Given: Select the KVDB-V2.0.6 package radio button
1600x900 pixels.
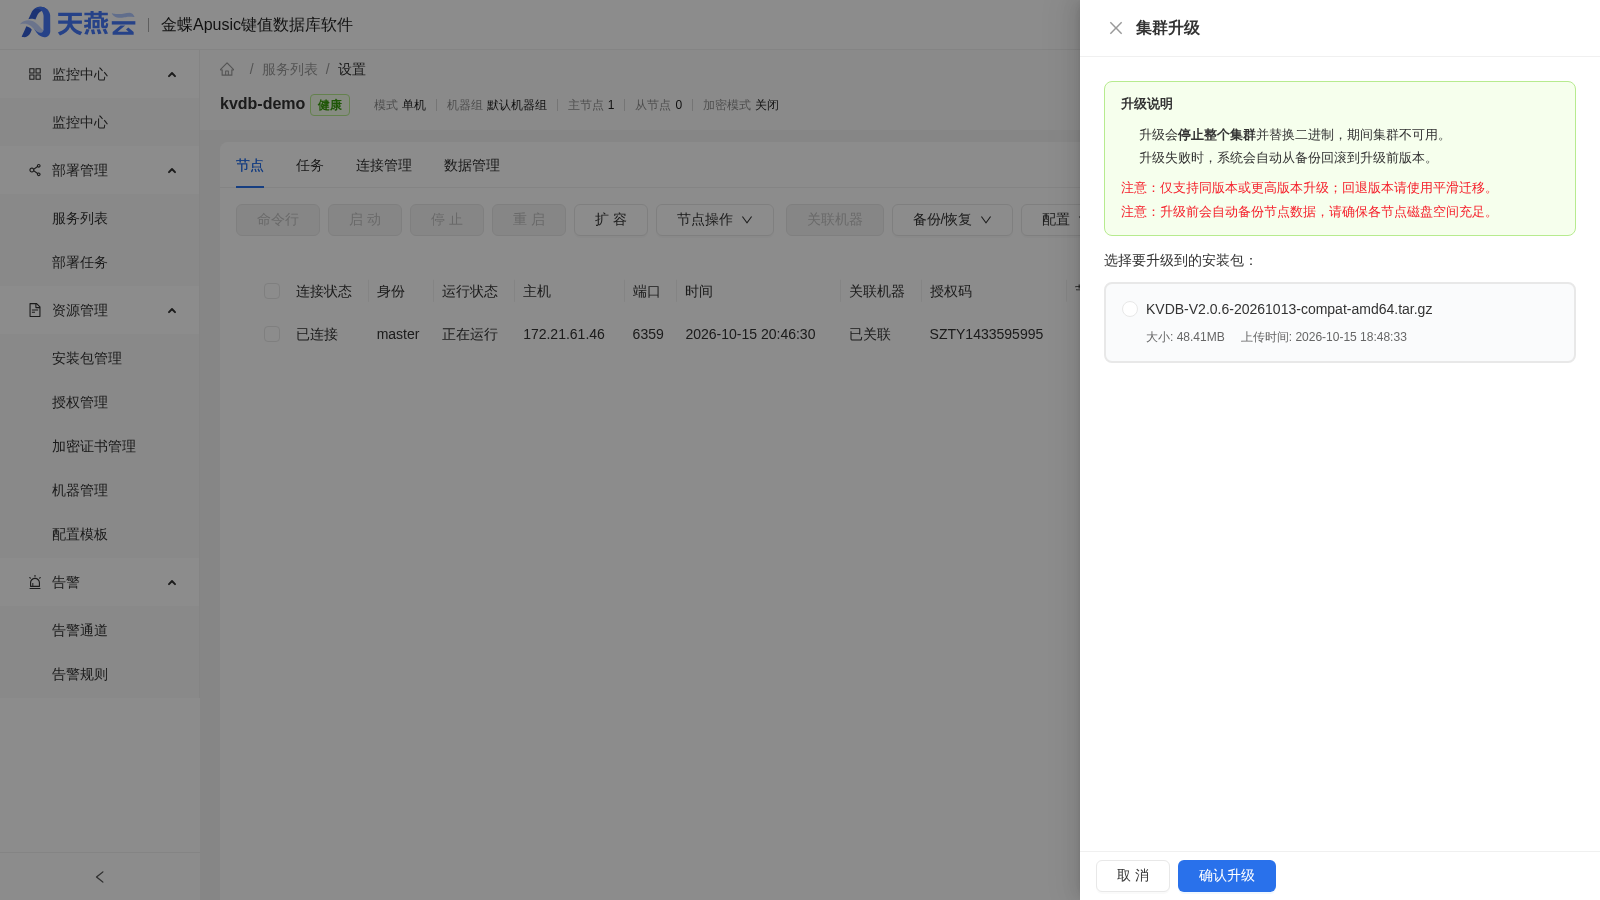Looking at the screenshot, I should click(x=1130, y=309).
